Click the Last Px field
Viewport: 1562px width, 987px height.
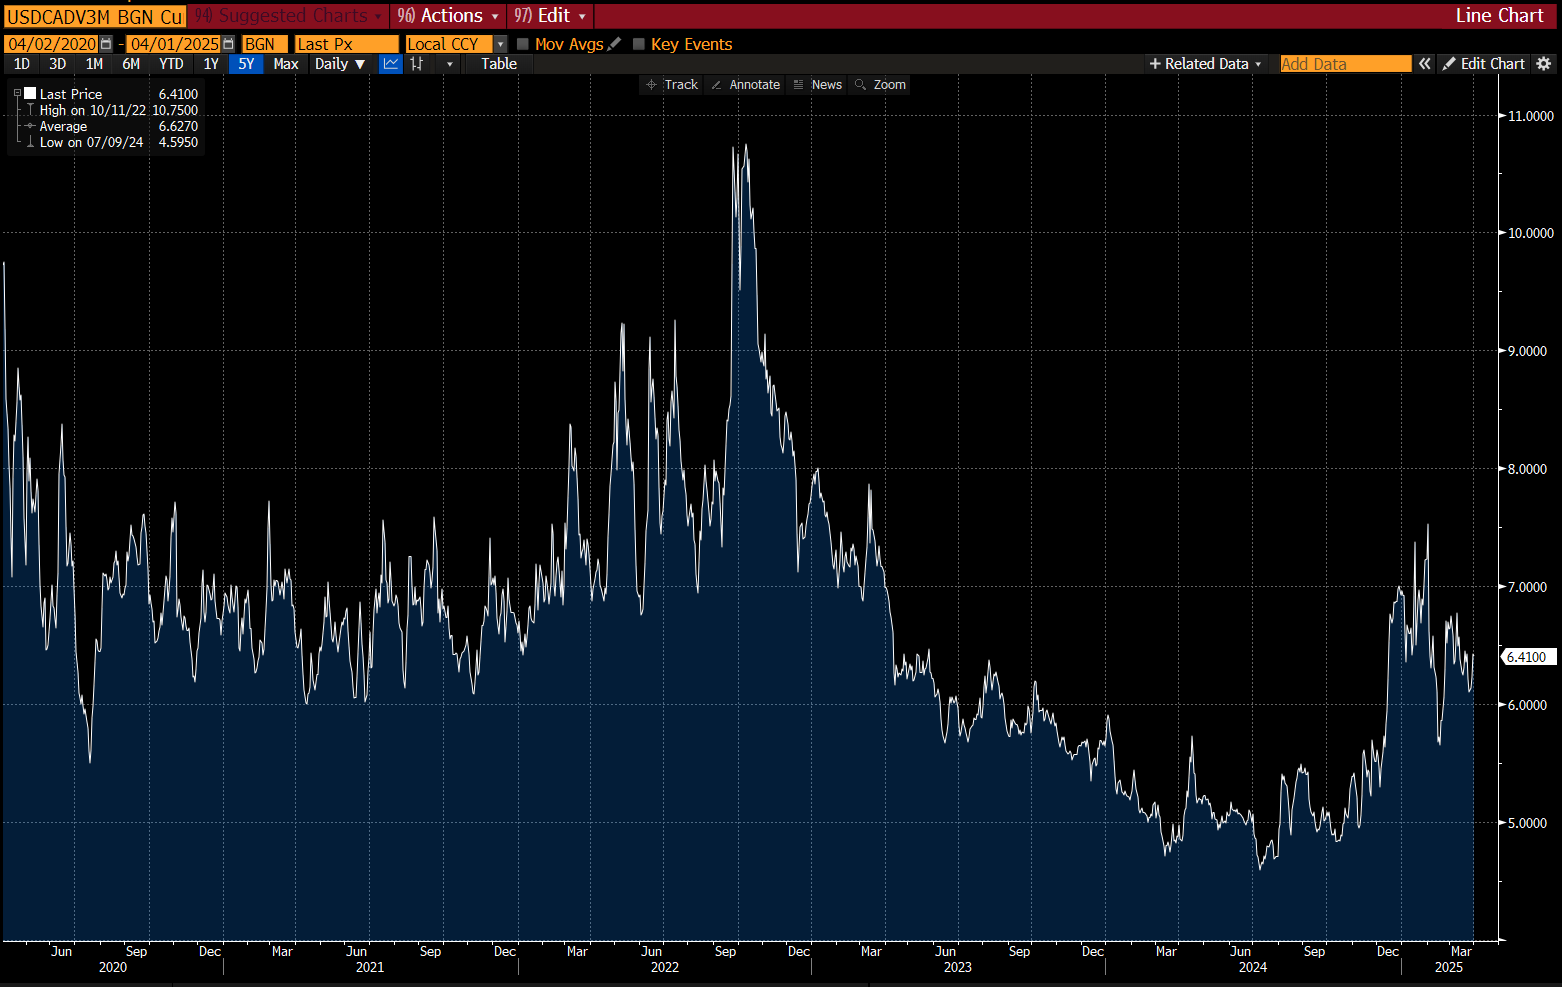[346, 44]
